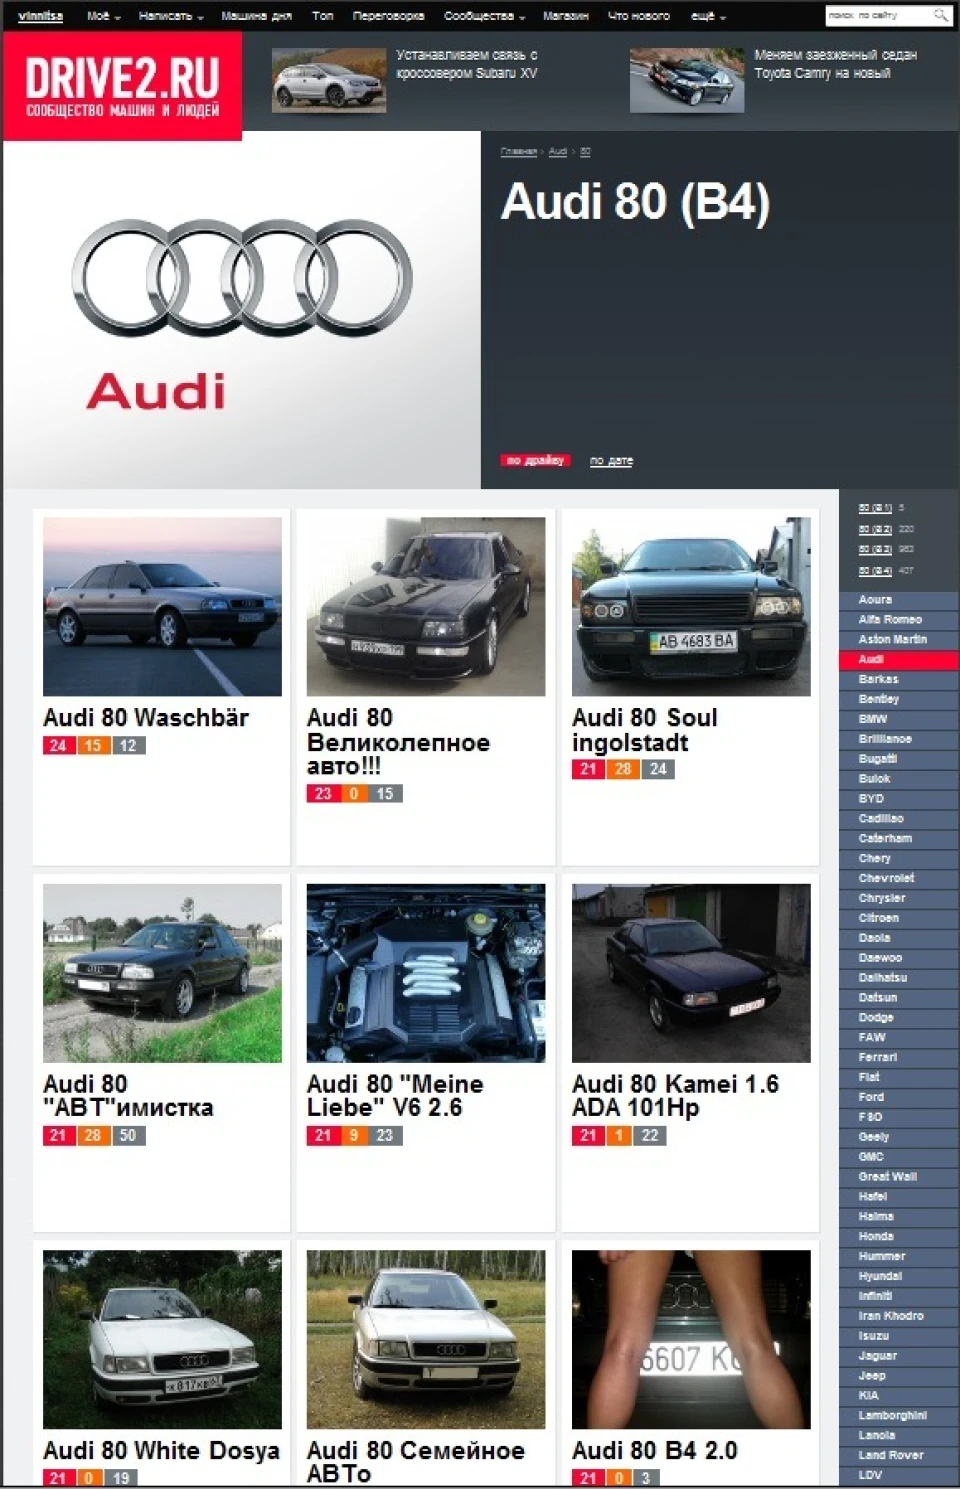Open the 80 (B3) generation link
The image size is (960, 1489).
(875, 549)
